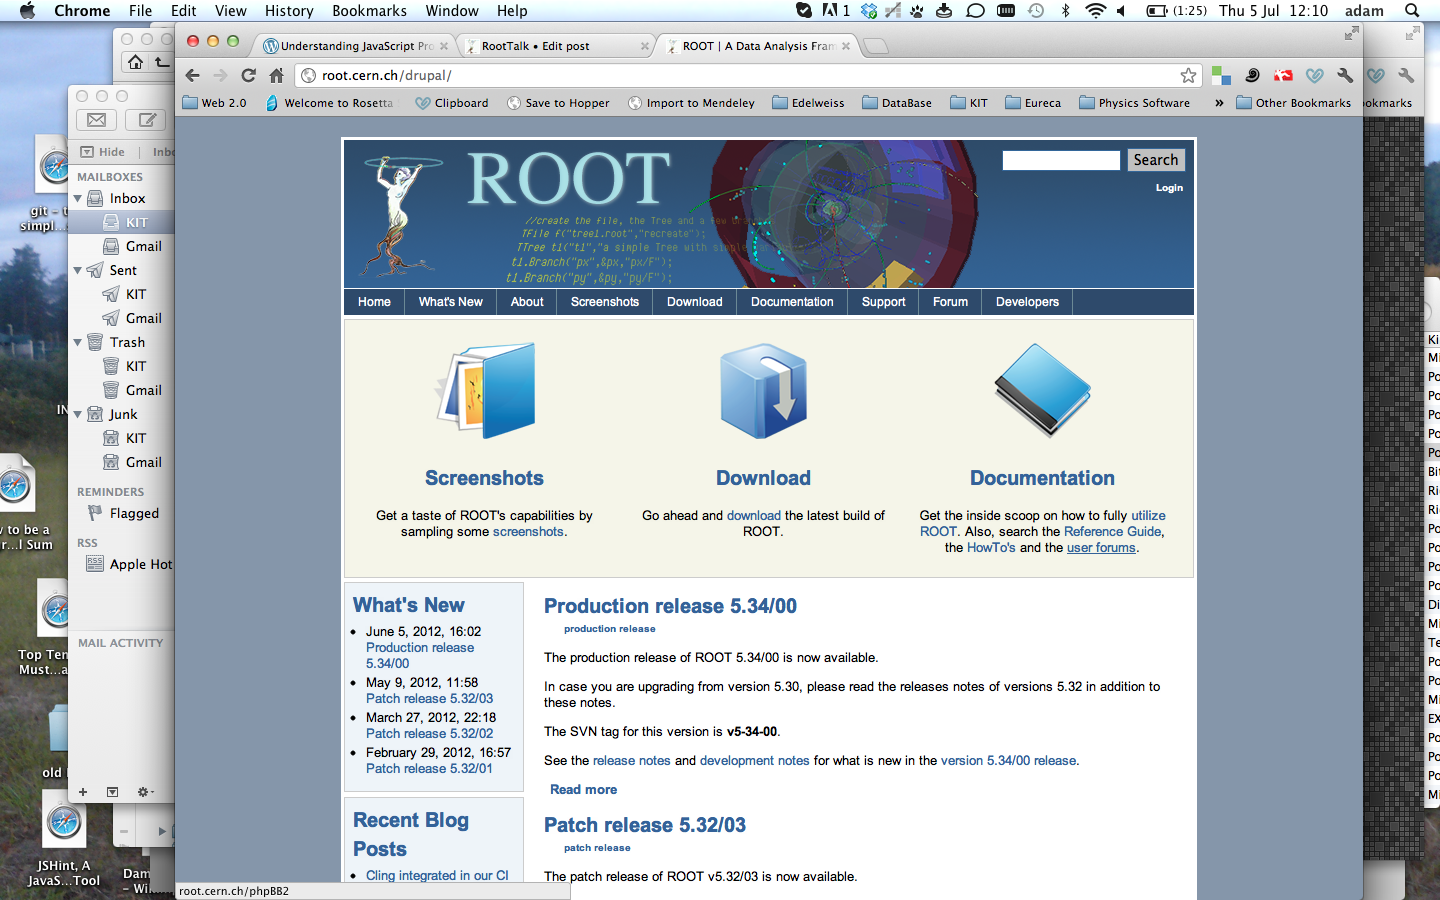Open Production release 5.34/00 heading link
Viewport: 1440px width, 900px height.
(x=670, y=606)
